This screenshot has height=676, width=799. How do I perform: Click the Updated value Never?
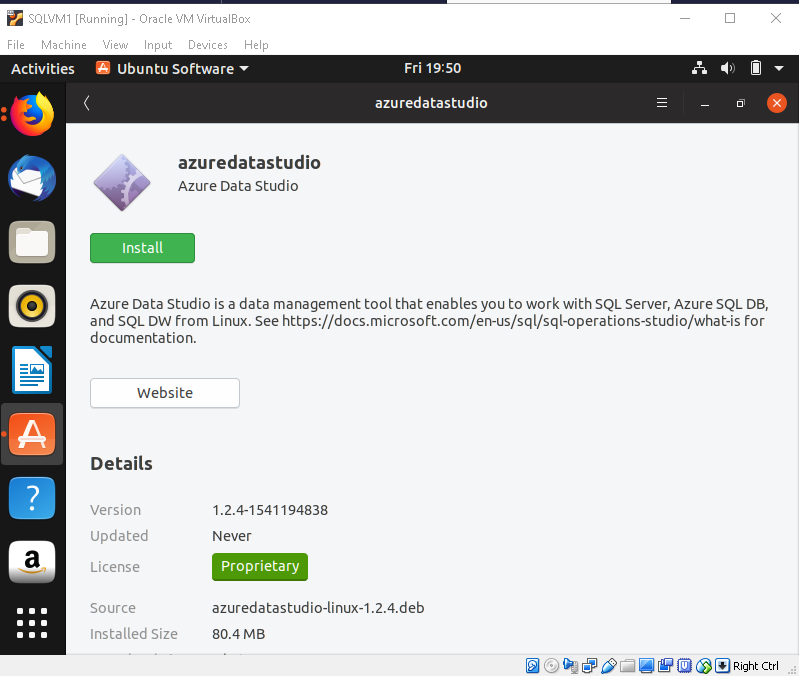[x=232, y=536]
